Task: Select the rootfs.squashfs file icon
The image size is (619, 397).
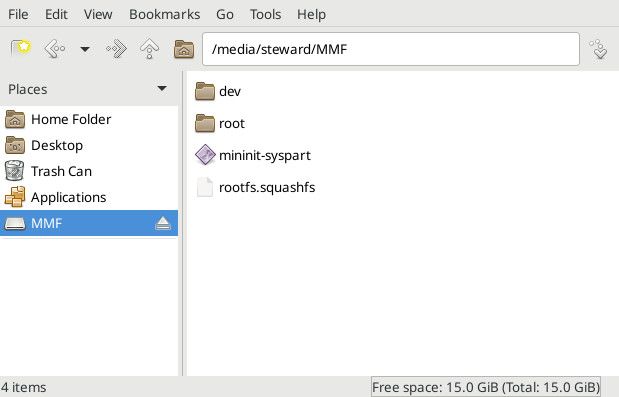Action: click(x=205, y=187)
